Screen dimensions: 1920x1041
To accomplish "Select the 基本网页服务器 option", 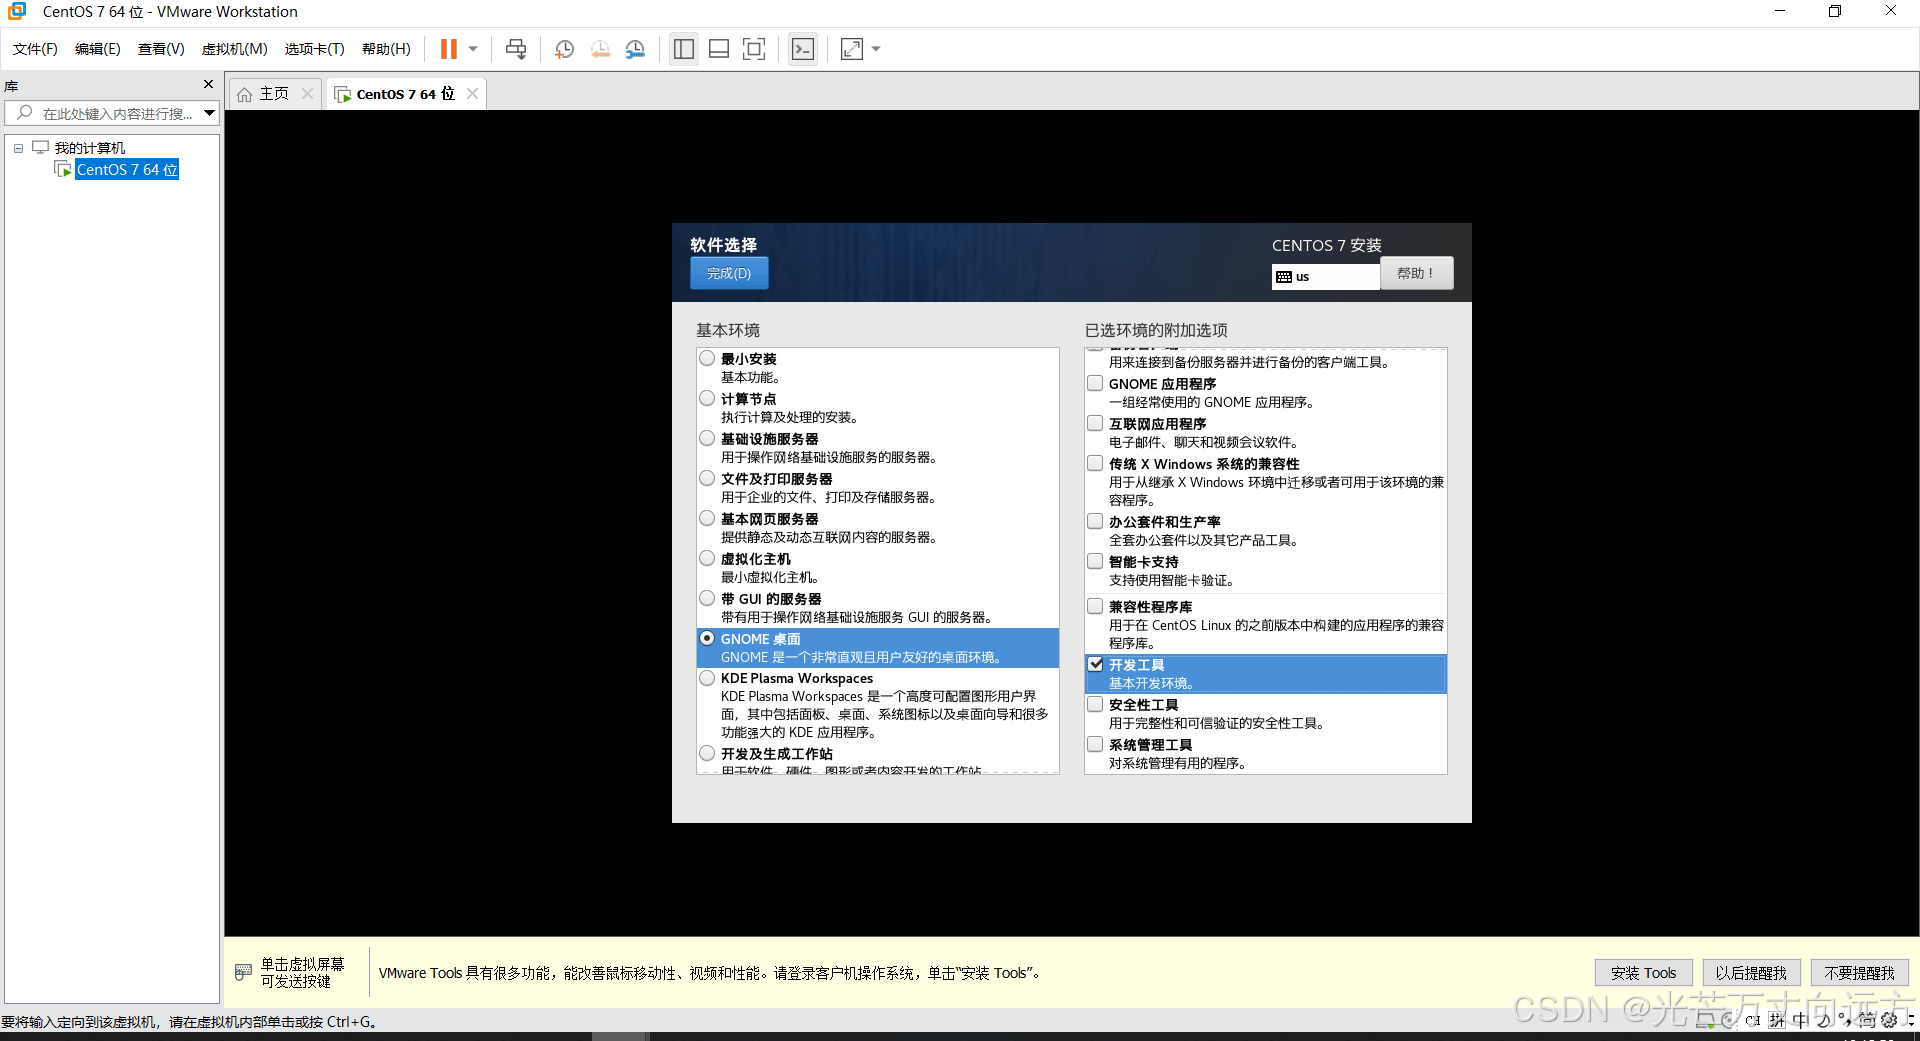I will (x=707, y=518).
